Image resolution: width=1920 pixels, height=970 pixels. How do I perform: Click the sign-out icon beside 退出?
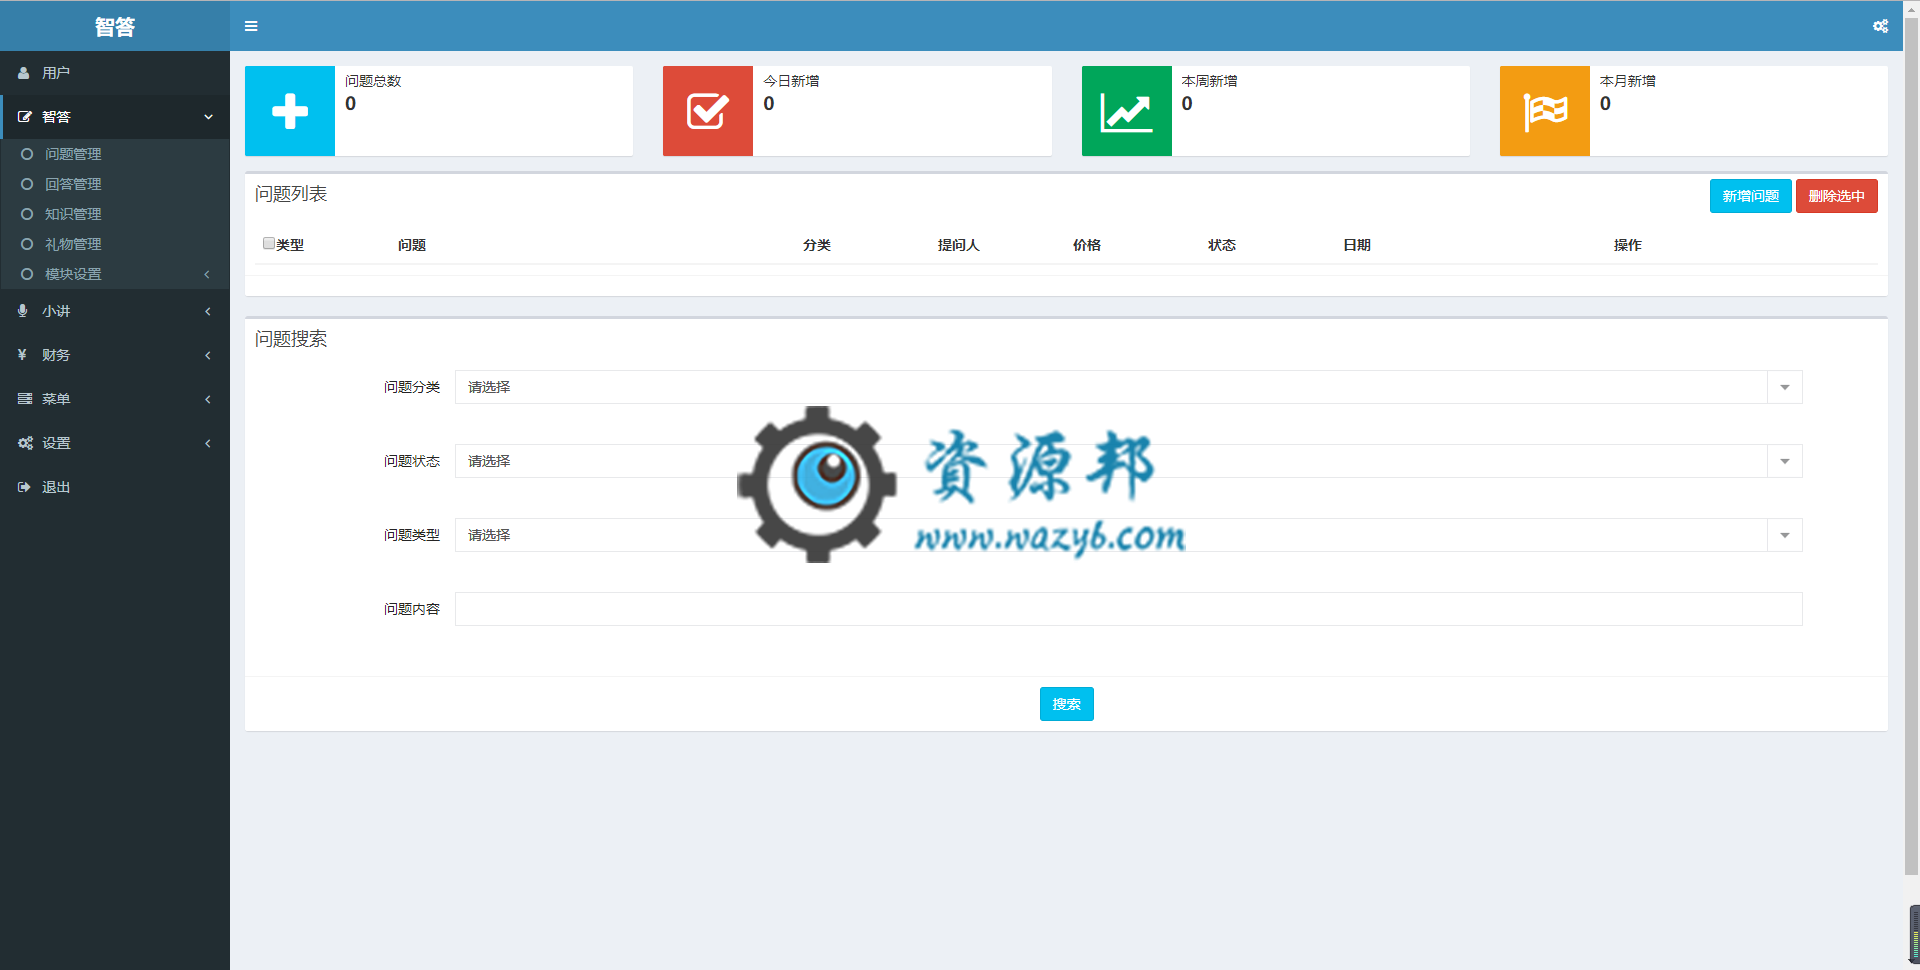(24, 487)
